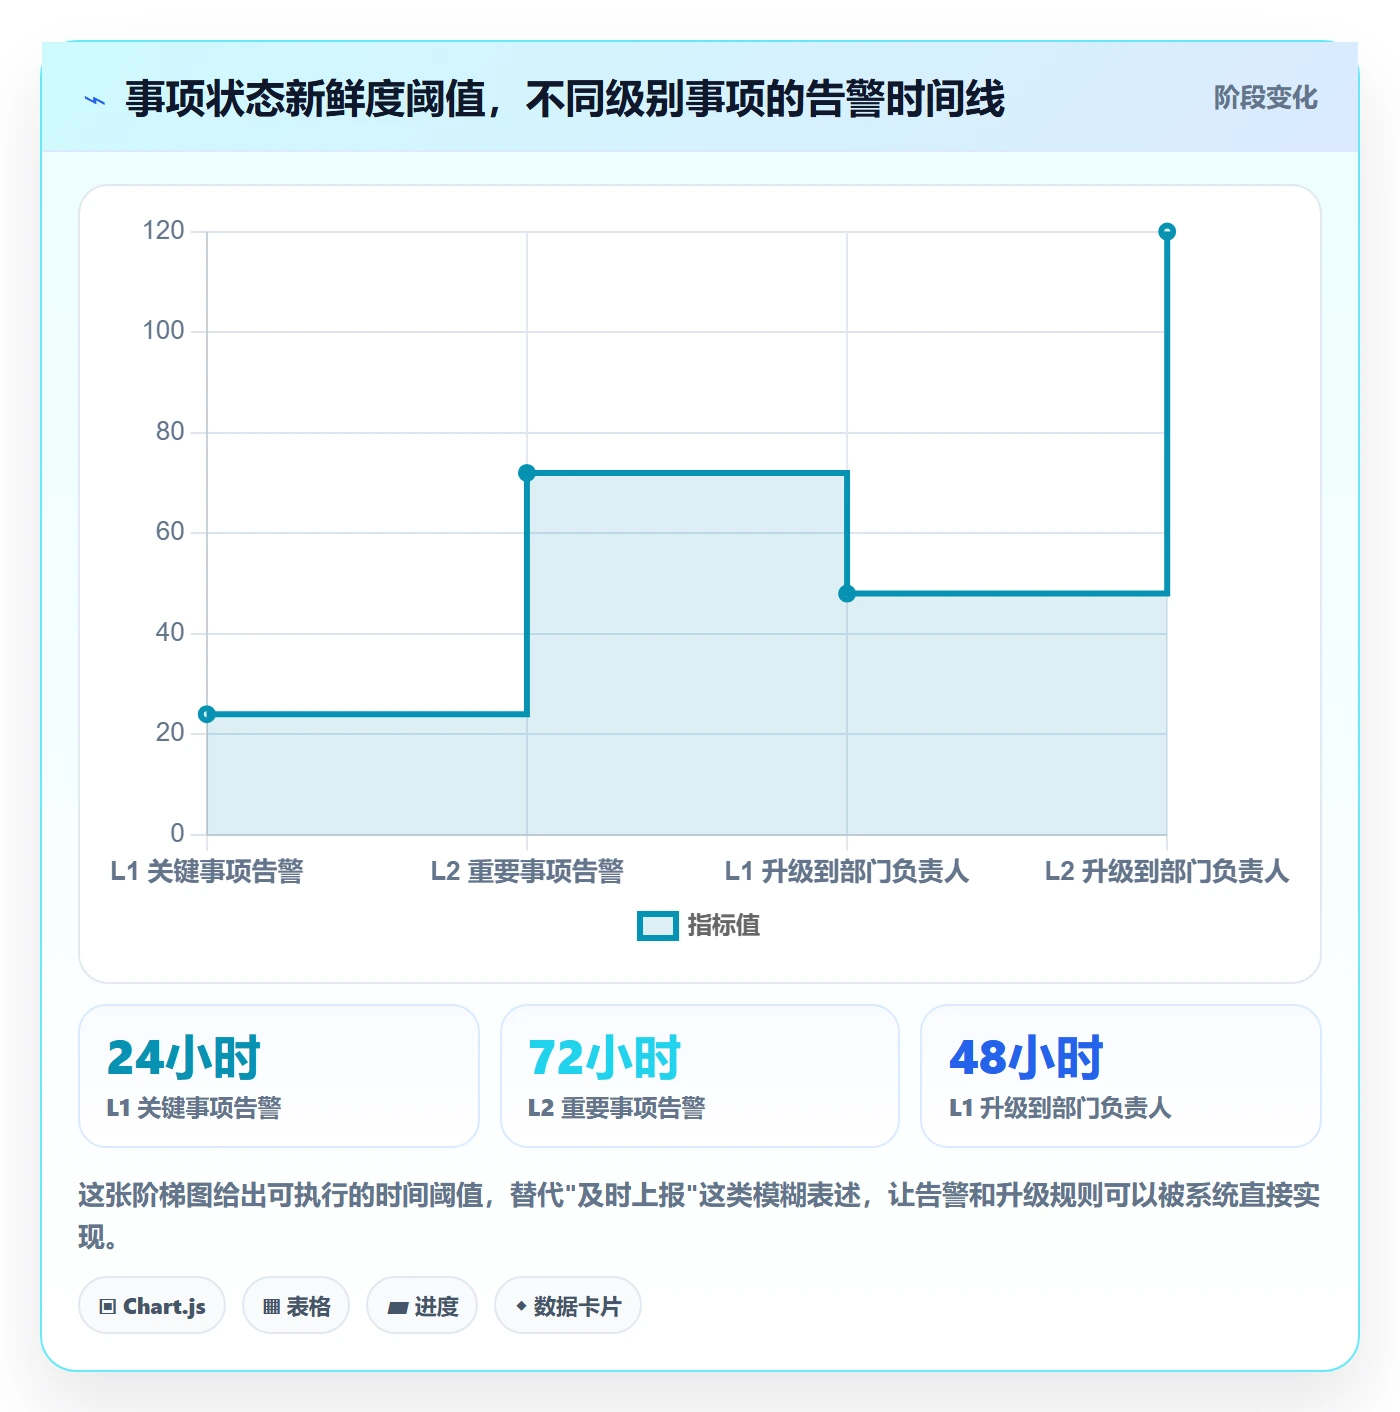Open the 72小时 L2 重要事项告警 card

coord(700,1076)
